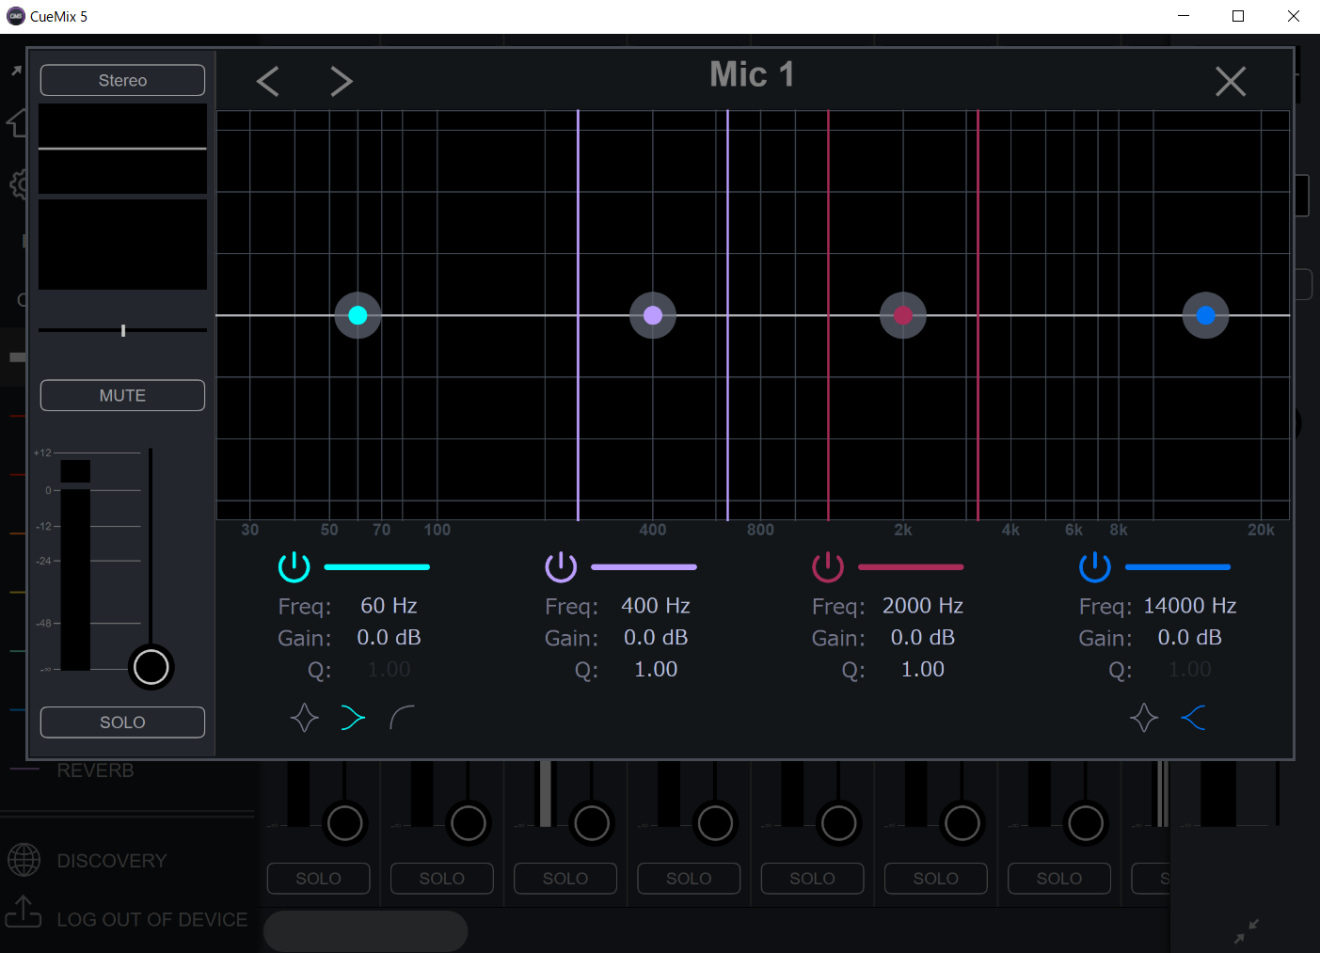Viewport: 1320px width, 953px height.
Task: Select the purple 400 Hz node on the EQ curve
Action: point(653,315)
